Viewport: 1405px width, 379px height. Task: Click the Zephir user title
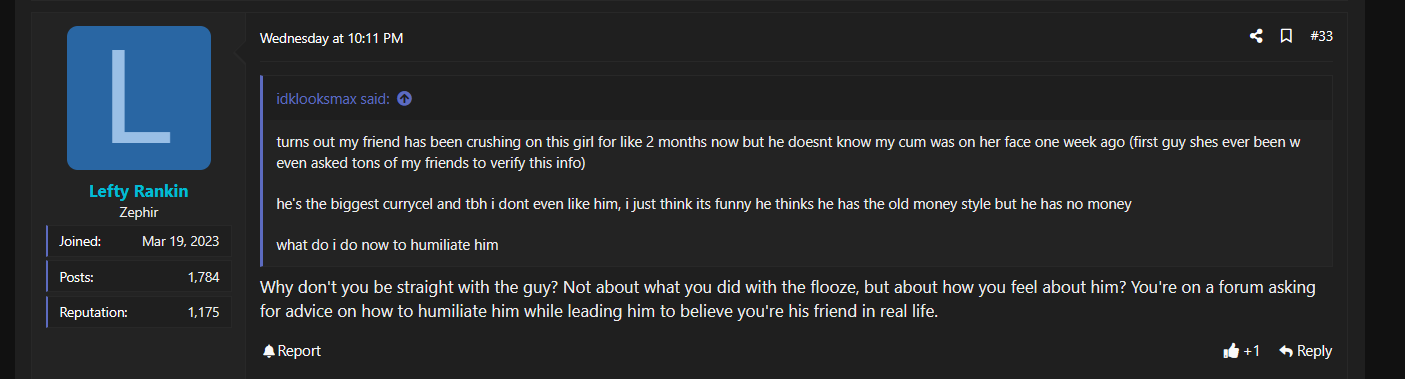[x=139, y=212]
